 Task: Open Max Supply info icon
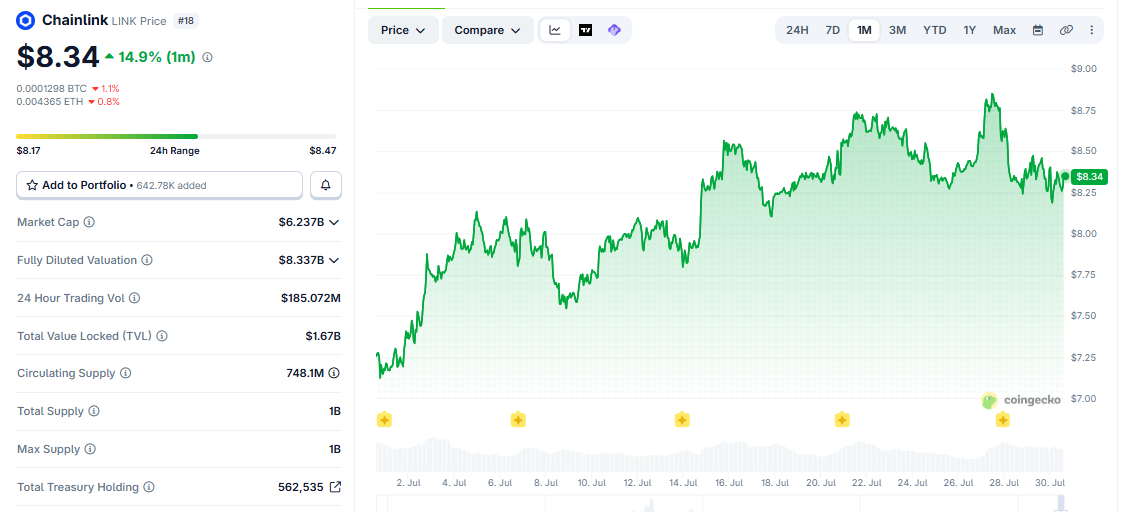[90, 449]
